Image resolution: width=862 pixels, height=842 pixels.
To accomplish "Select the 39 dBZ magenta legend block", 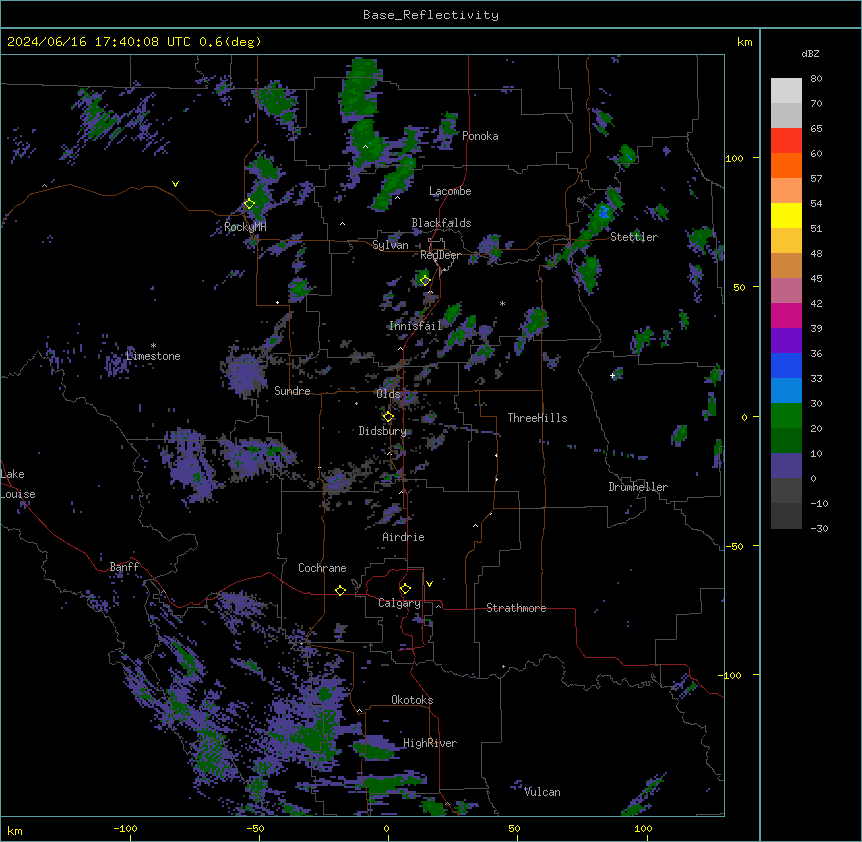I will click(786, 315).
